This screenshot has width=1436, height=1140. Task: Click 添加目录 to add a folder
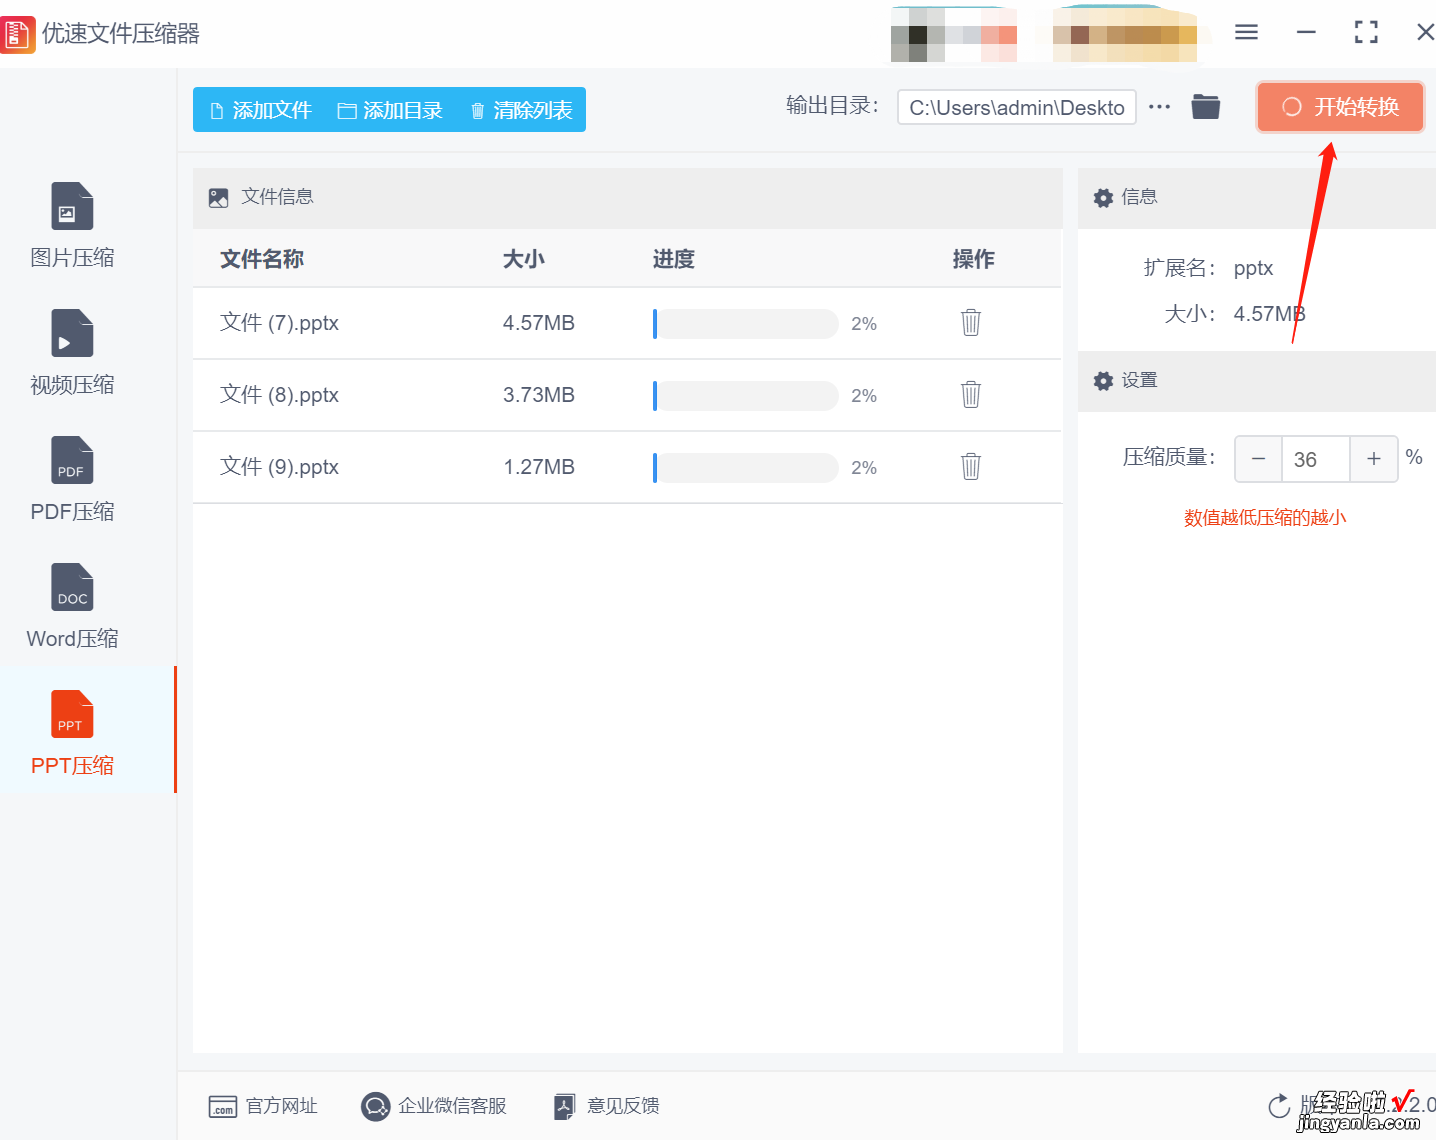click(390, 110)
